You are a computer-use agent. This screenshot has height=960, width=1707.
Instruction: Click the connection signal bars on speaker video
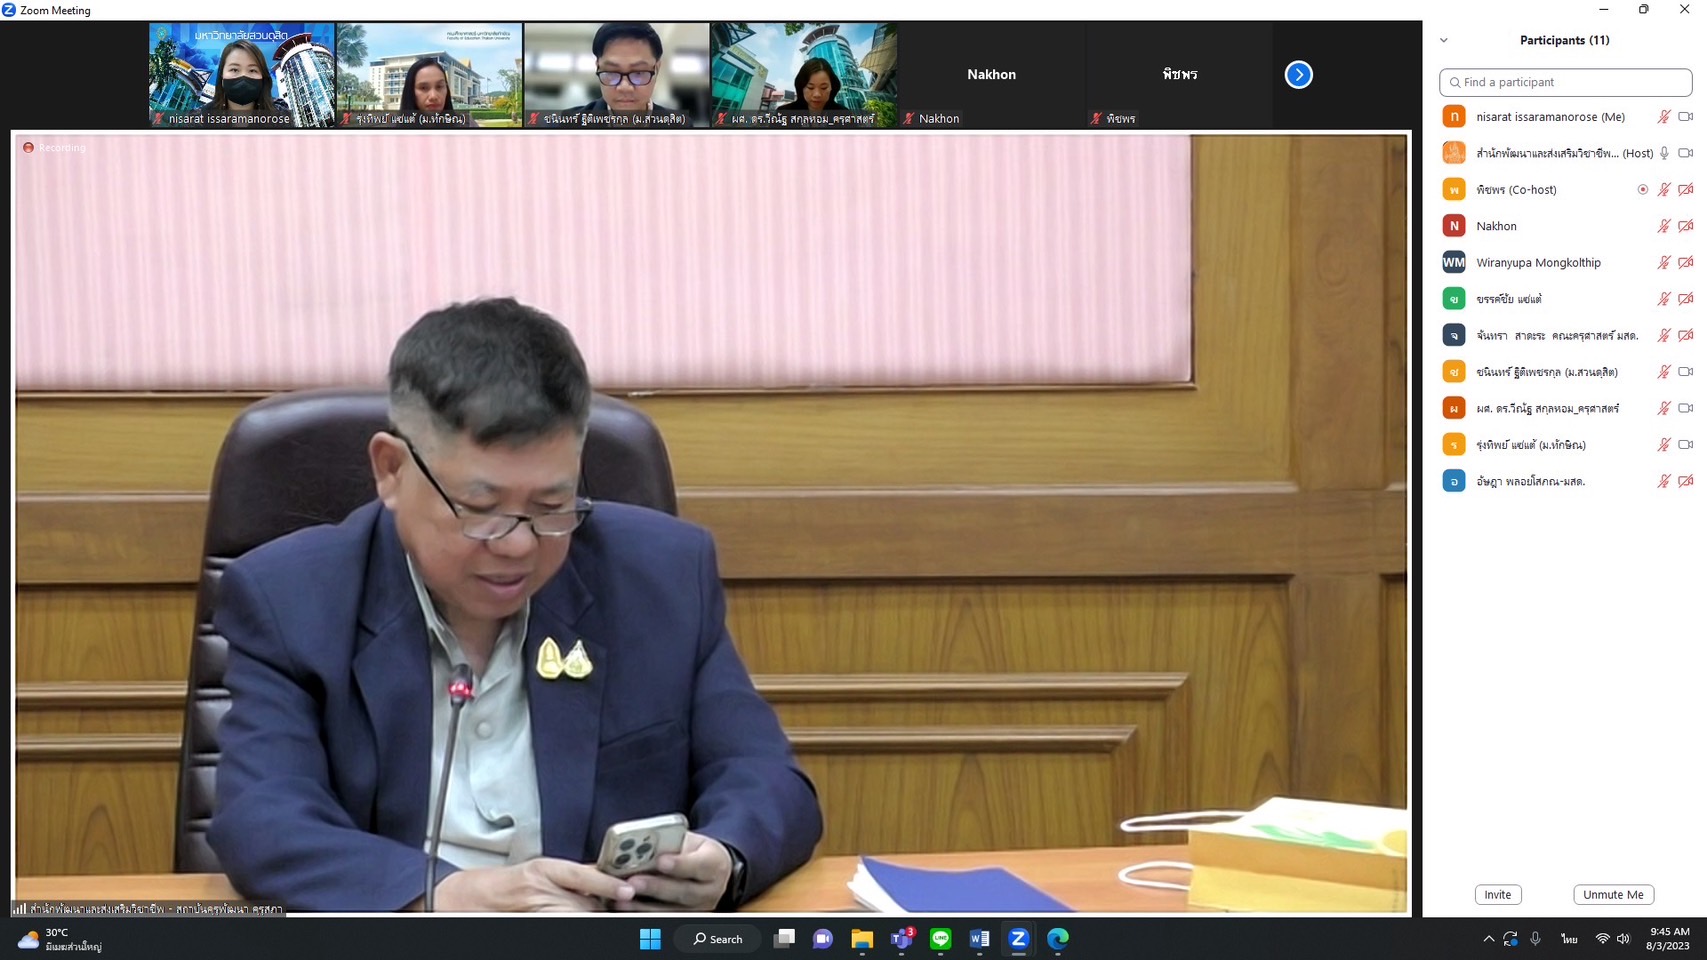(x=20, y=909)
